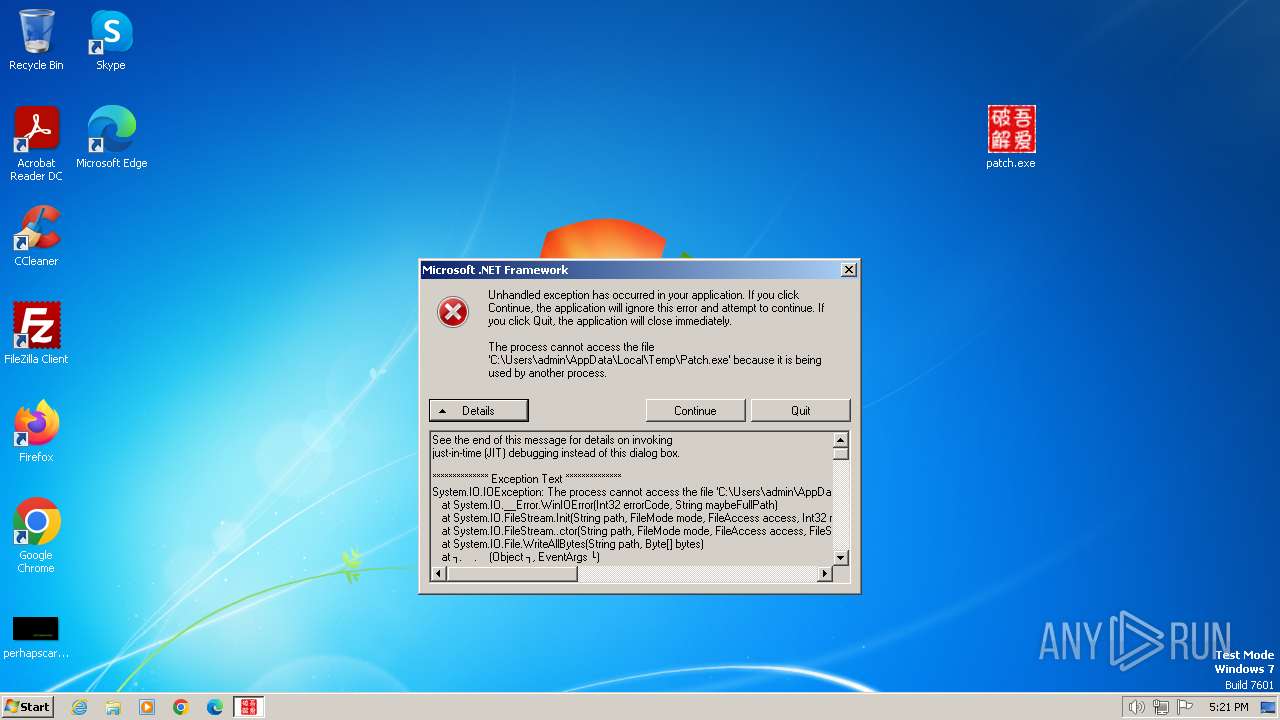Viewport: 1280px width, 720px height.
Task: Click the 'process cannot access the file' message
Action: [x=655, y=360]
